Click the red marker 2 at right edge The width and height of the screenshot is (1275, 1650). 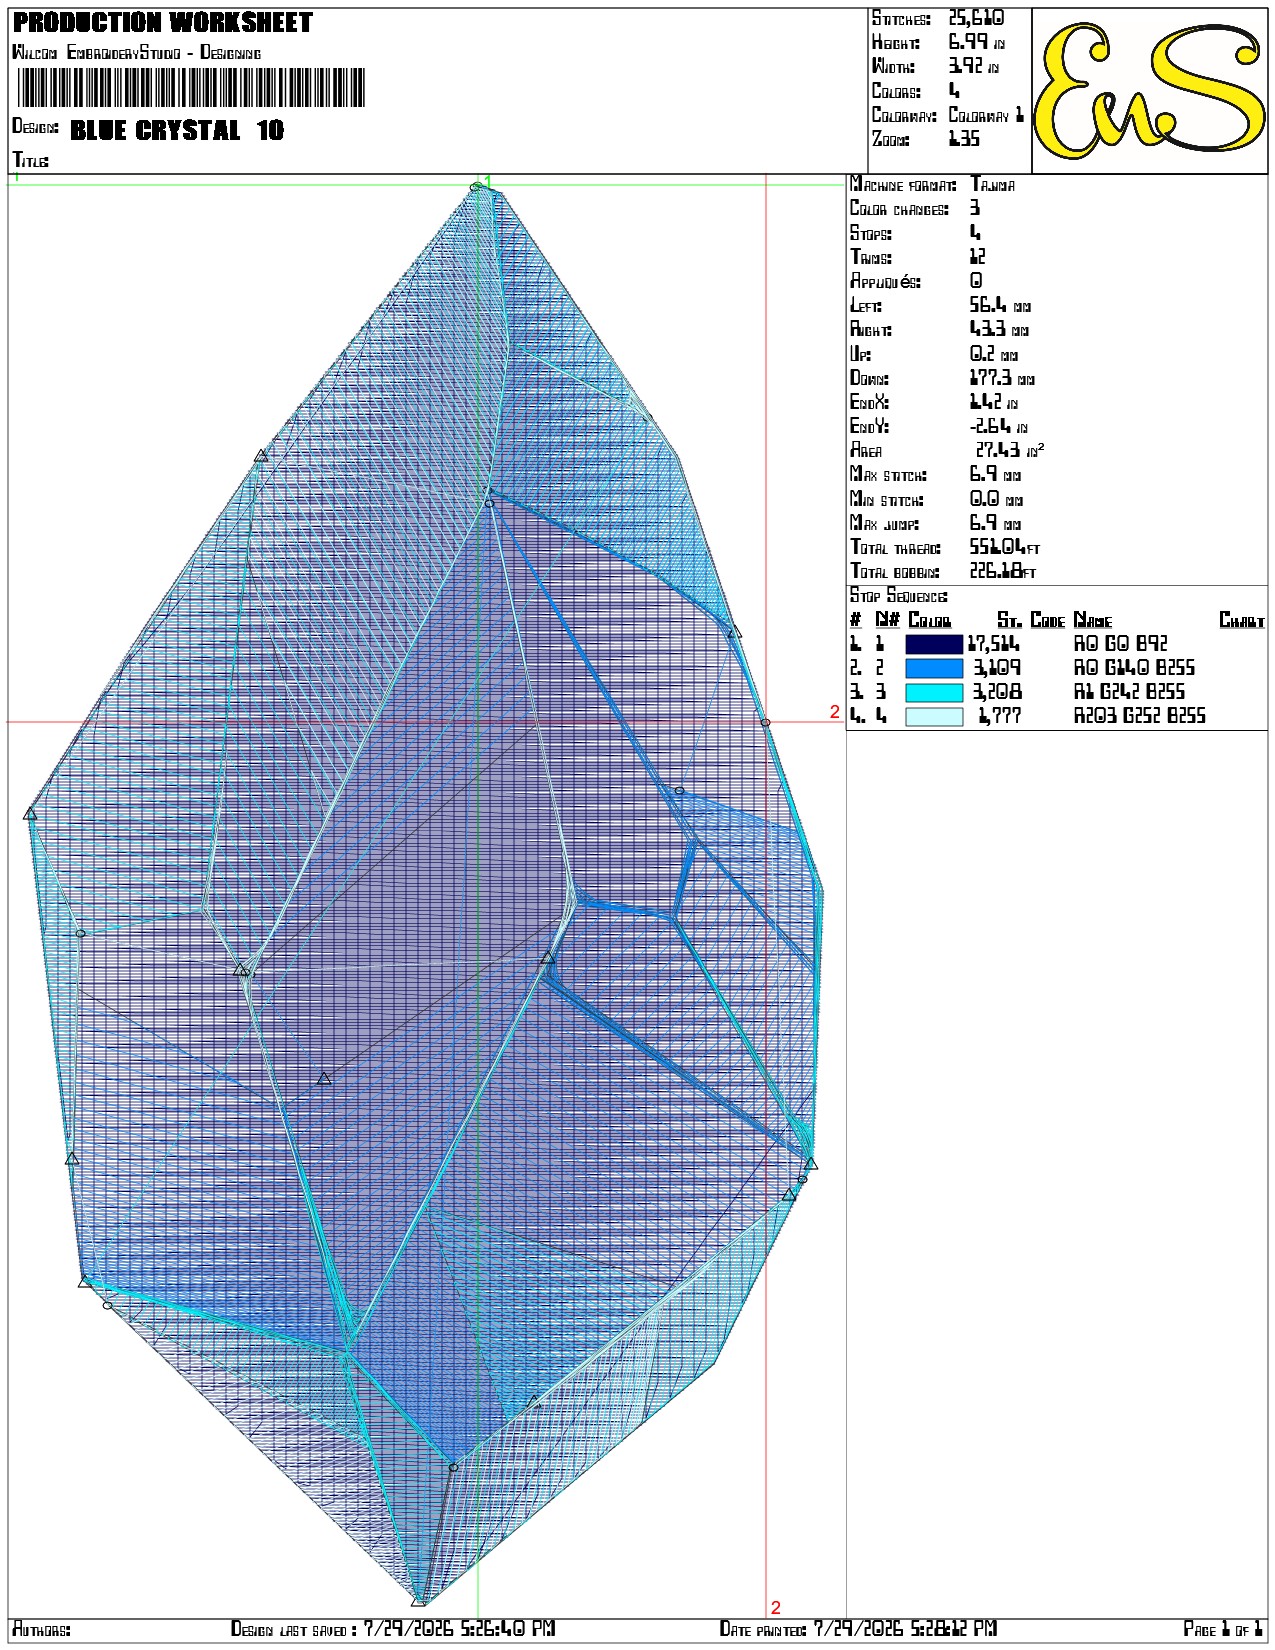835,712
